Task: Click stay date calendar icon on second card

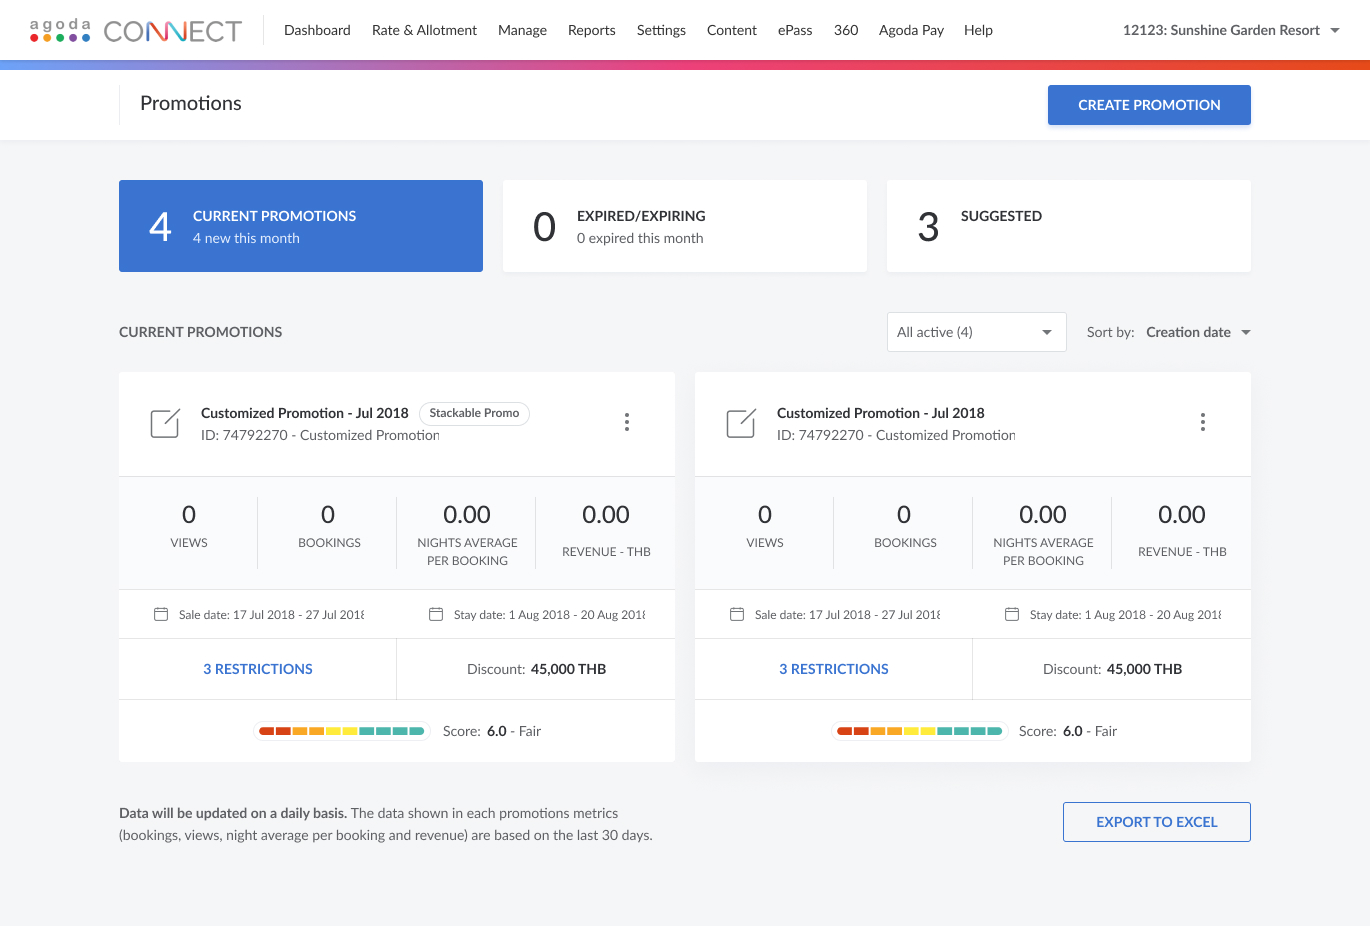Action: click(1012, 614)
